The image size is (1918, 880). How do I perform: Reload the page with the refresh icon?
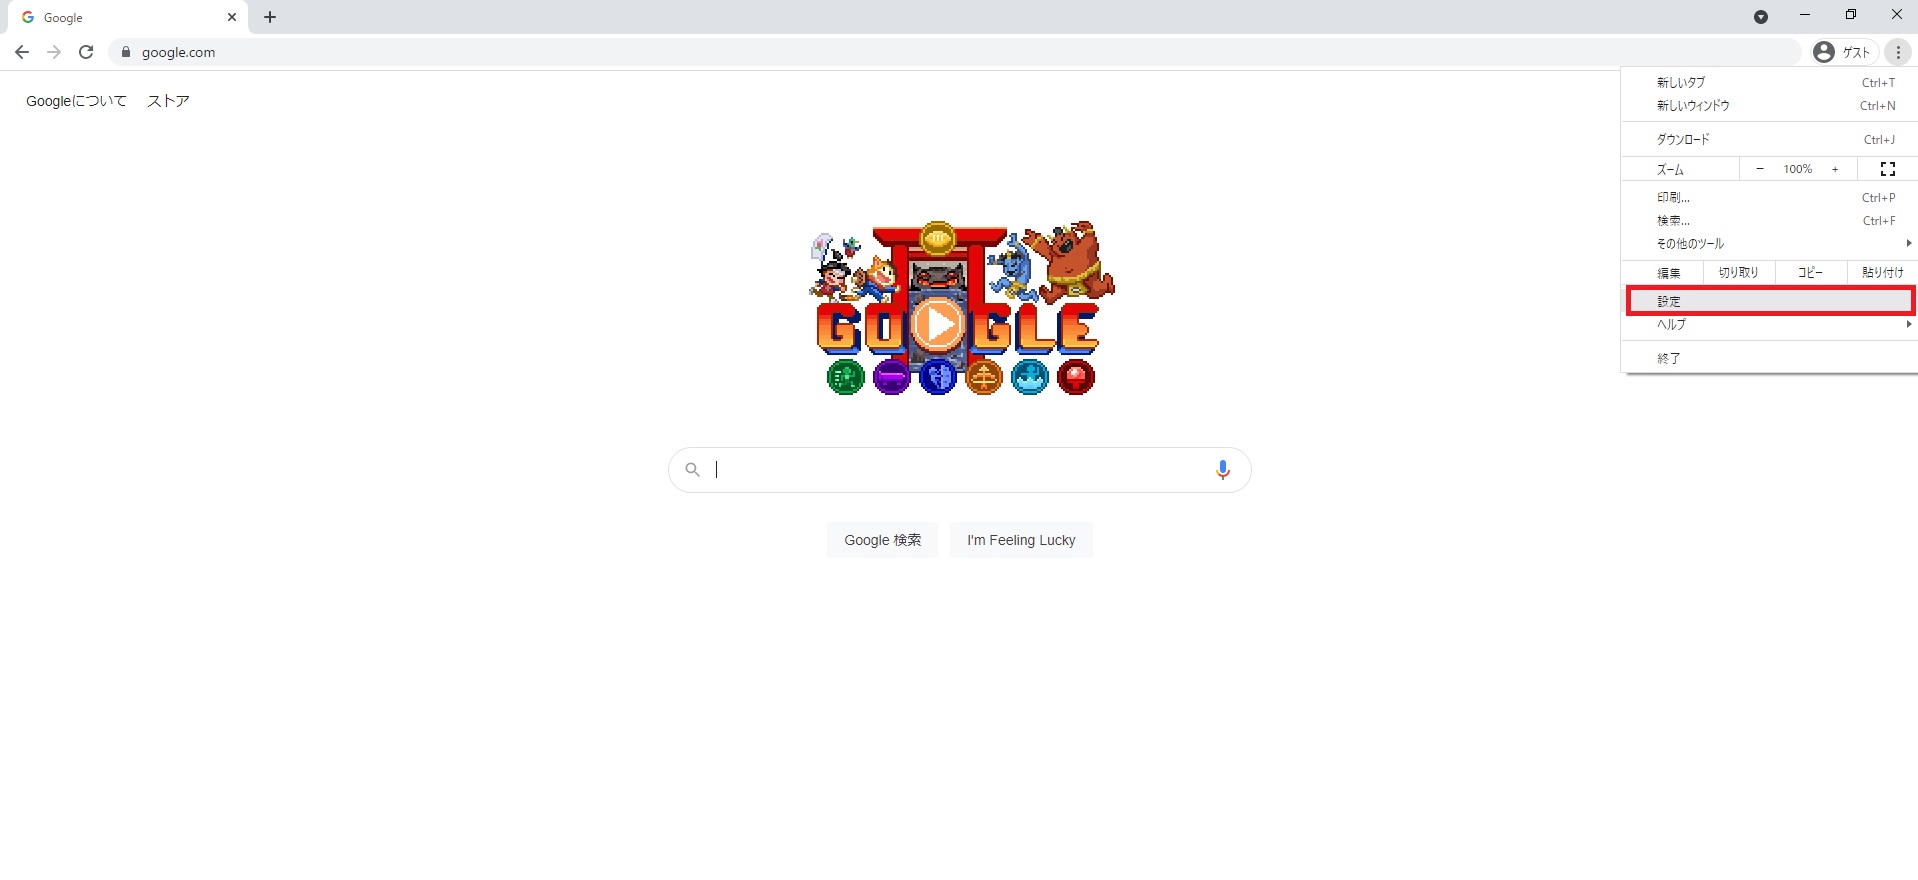86,52
